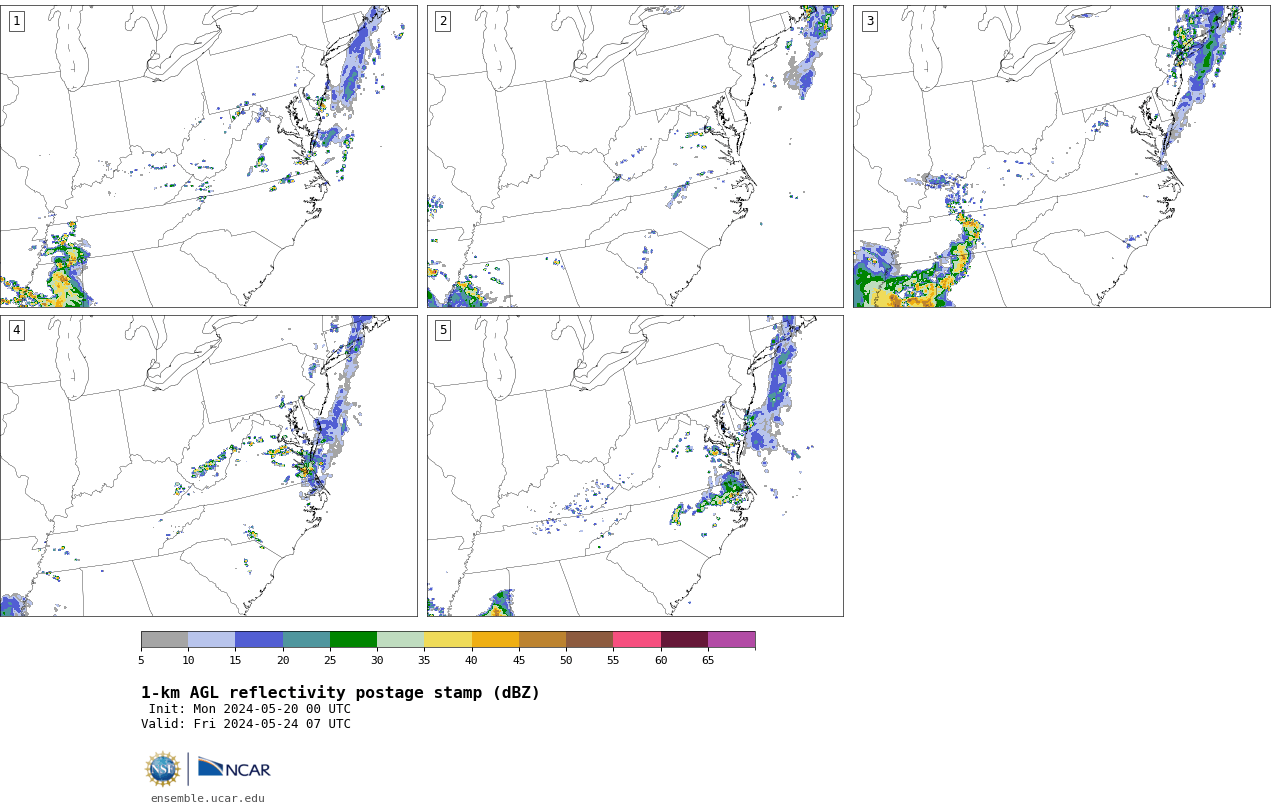This screenshot has width=1280, height=809.
Task: Click the brown 50-55 dBZ swatch
Action: [x=589, y=640]
